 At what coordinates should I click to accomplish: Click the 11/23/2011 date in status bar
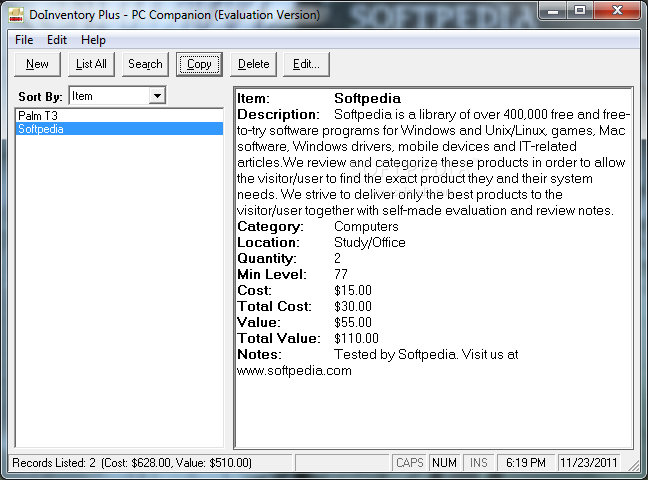click(x=588, y=463)
